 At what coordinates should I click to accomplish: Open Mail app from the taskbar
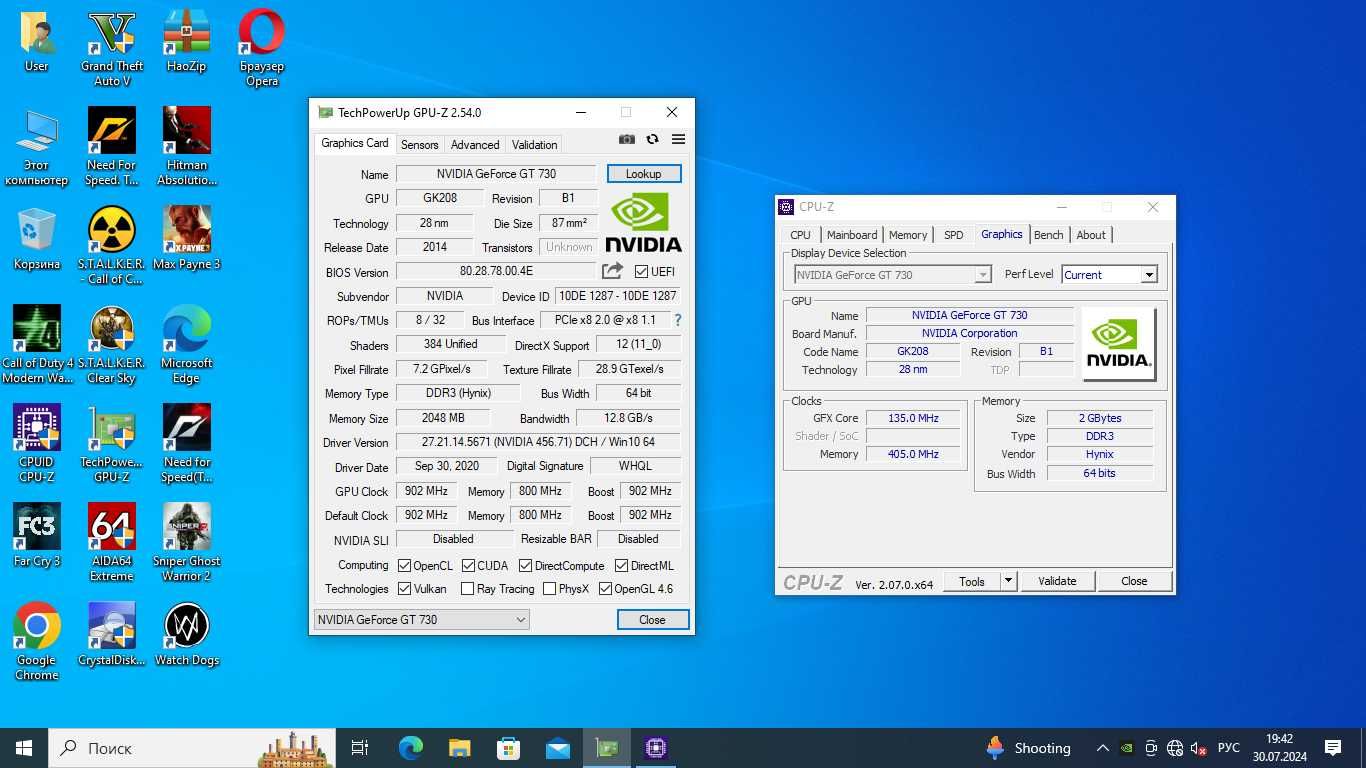click(558, 748)
